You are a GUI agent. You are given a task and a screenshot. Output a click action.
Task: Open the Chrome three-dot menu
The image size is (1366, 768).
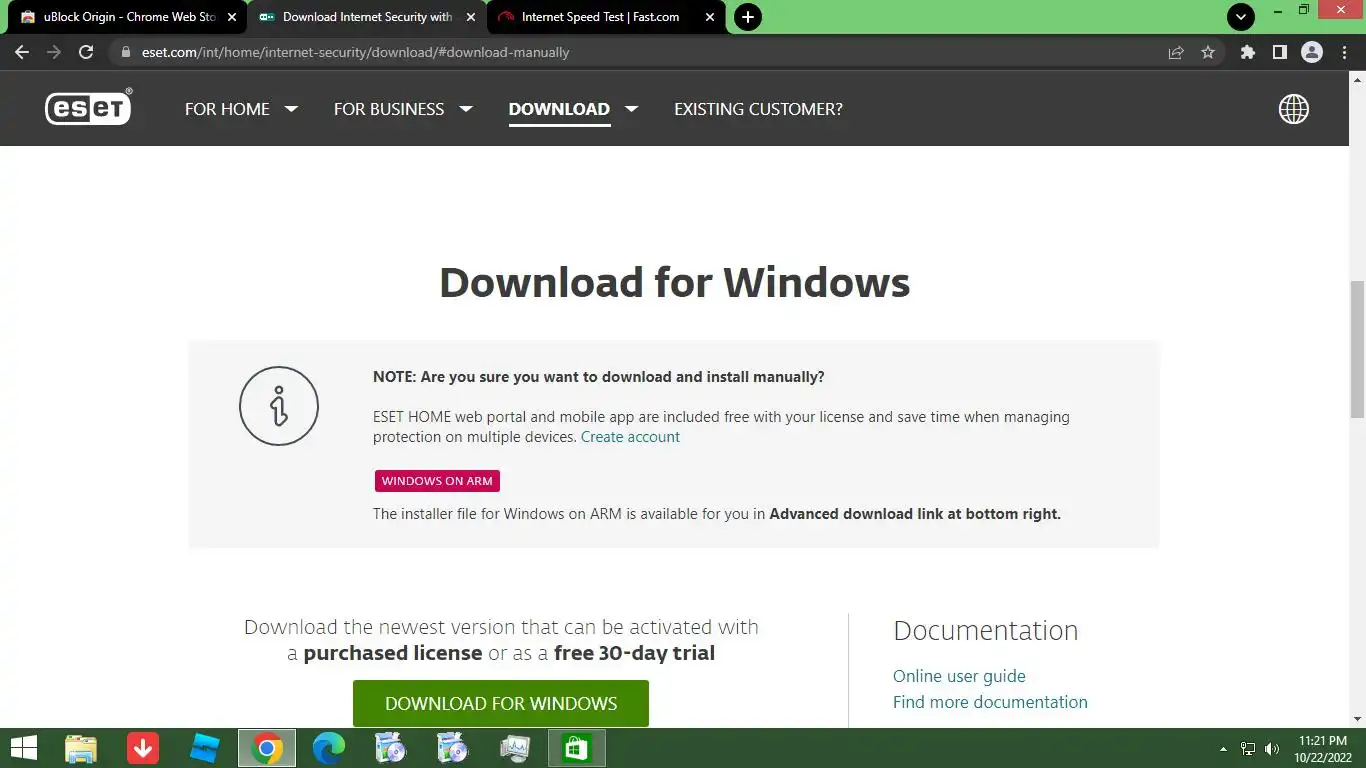pos(1344,52)
